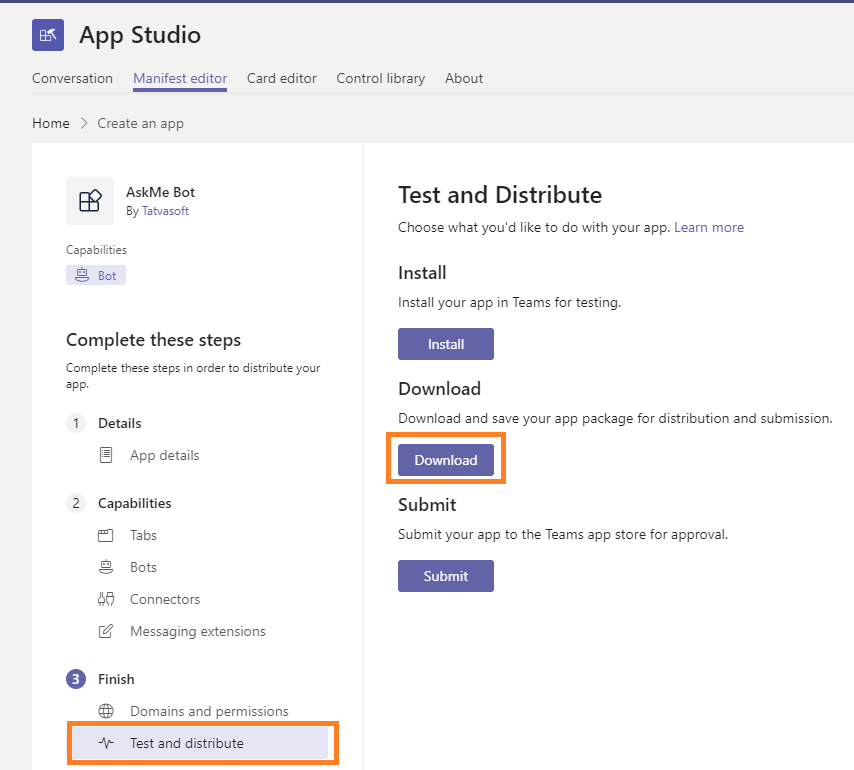Click the Tabs window icon
Screen dimensions: 854x770
coord(106,535)
